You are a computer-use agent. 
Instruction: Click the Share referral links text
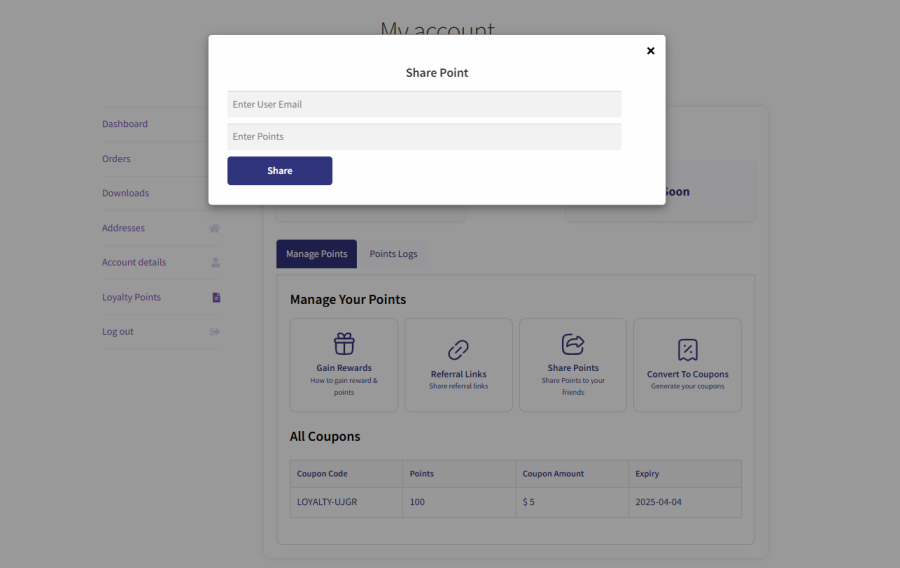click(x=458, y=386)
